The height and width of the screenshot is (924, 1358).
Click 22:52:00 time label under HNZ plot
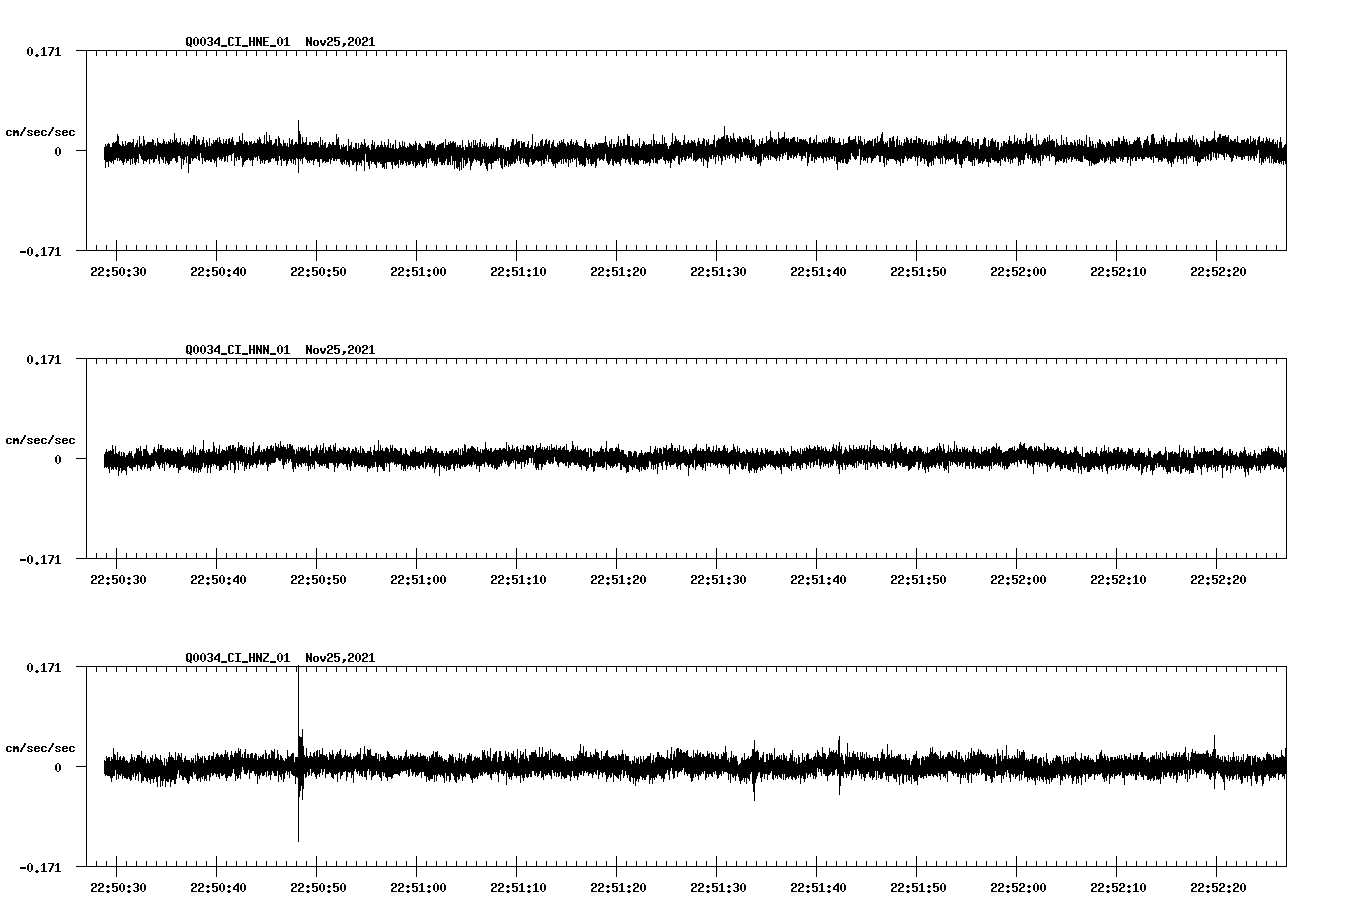click(x=1018, y=887)
